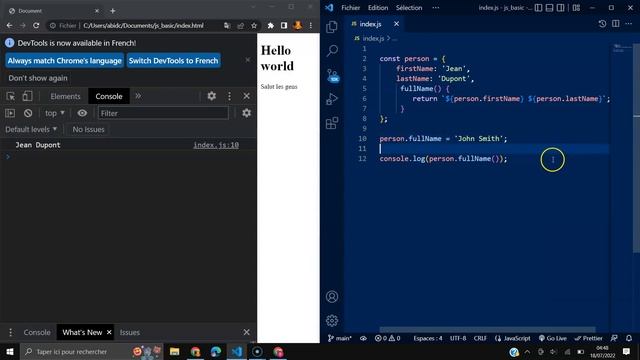Customize the VS Code layout
This screenshot has height=360, width=640.
point(576,8)
